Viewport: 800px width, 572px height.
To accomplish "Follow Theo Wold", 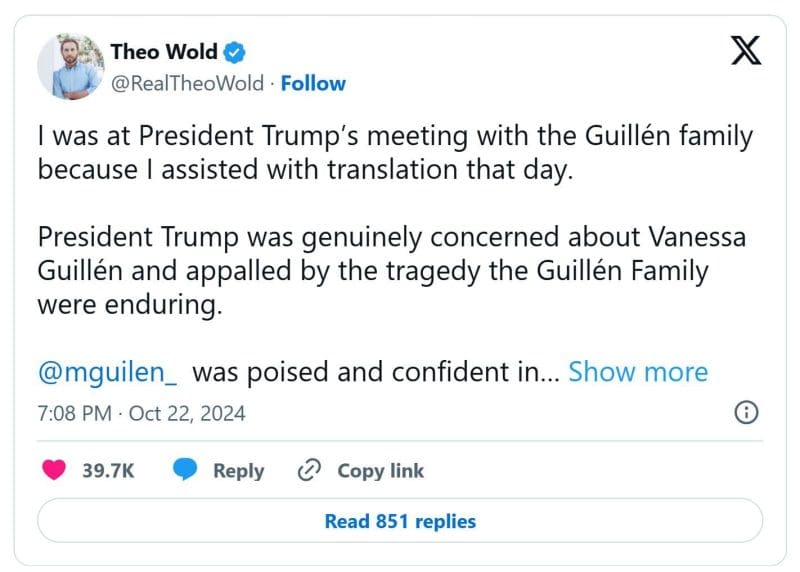I will (313, 83).
